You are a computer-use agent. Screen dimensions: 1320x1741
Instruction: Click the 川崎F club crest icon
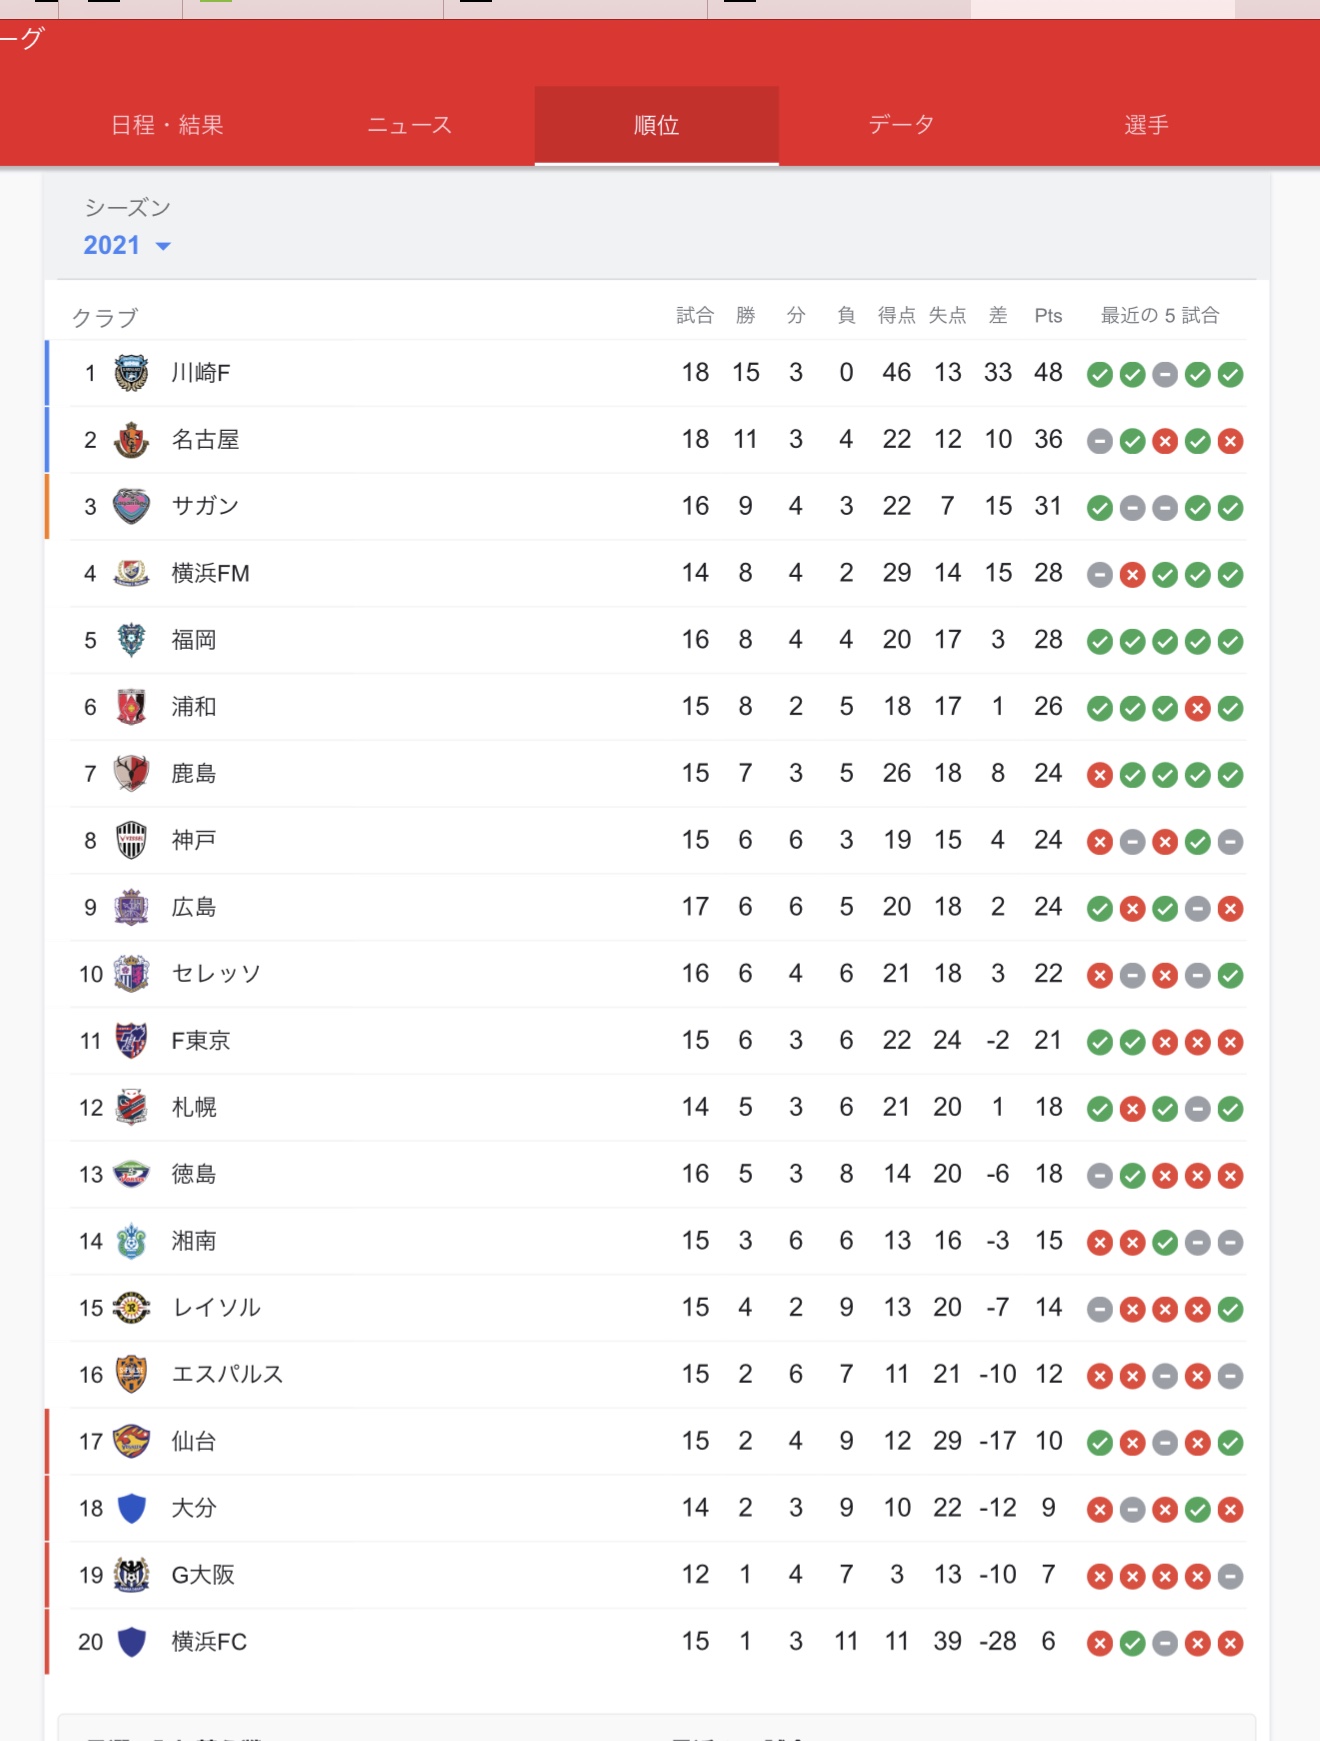(x=131, y=373)
